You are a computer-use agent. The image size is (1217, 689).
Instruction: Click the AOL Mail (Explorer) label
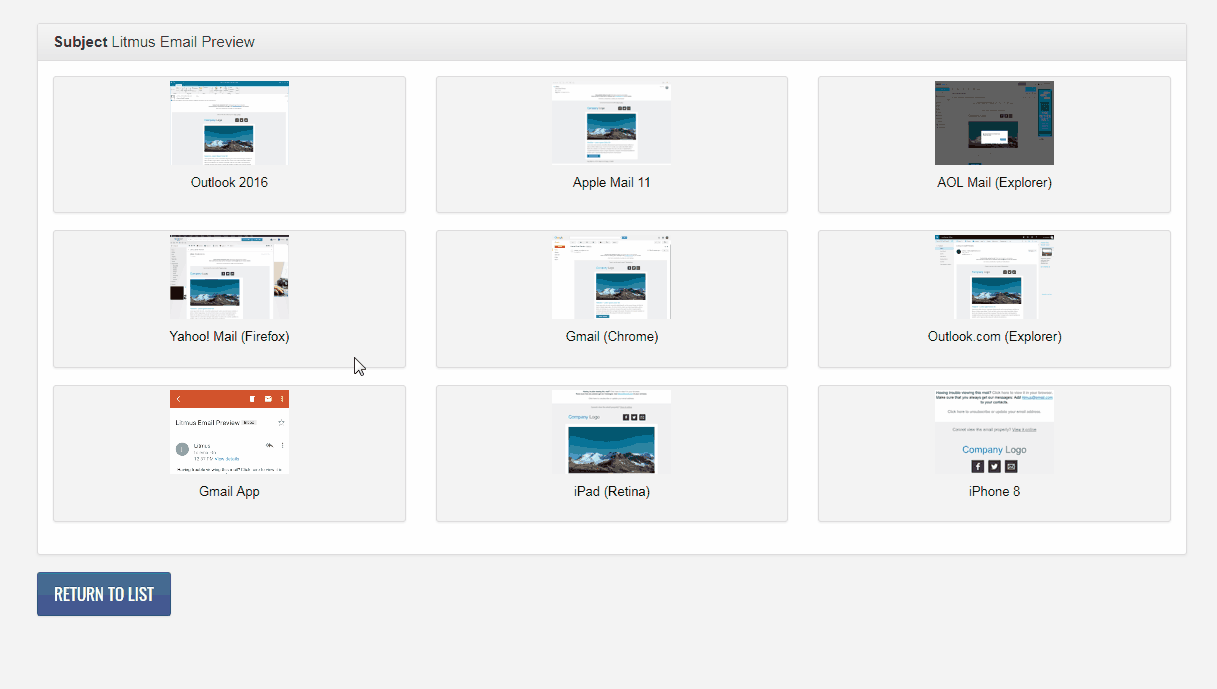[994, 183]
